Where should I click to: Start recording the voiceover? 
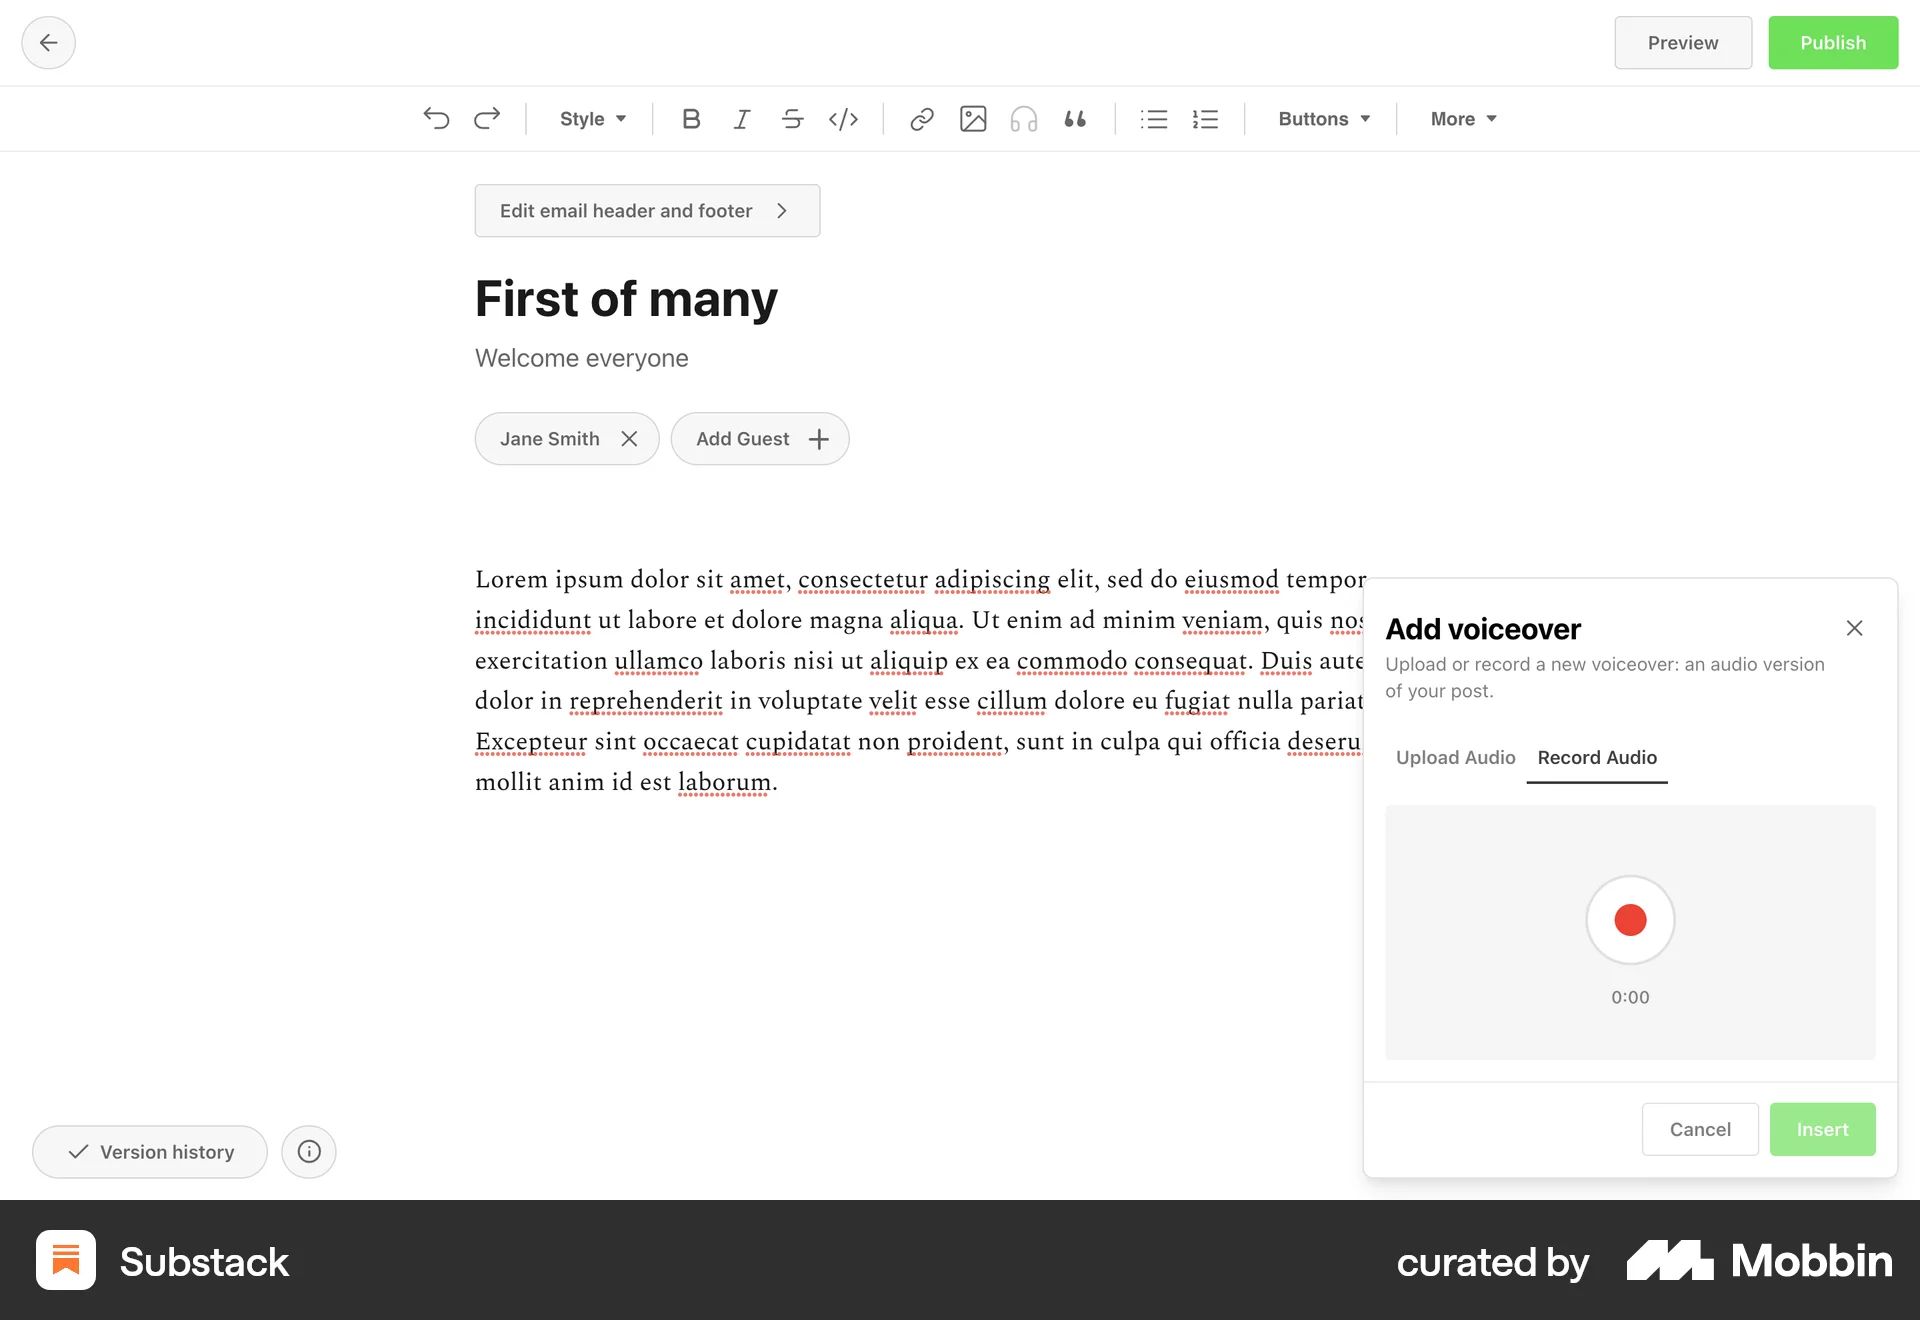click(x=1630, y=920)
